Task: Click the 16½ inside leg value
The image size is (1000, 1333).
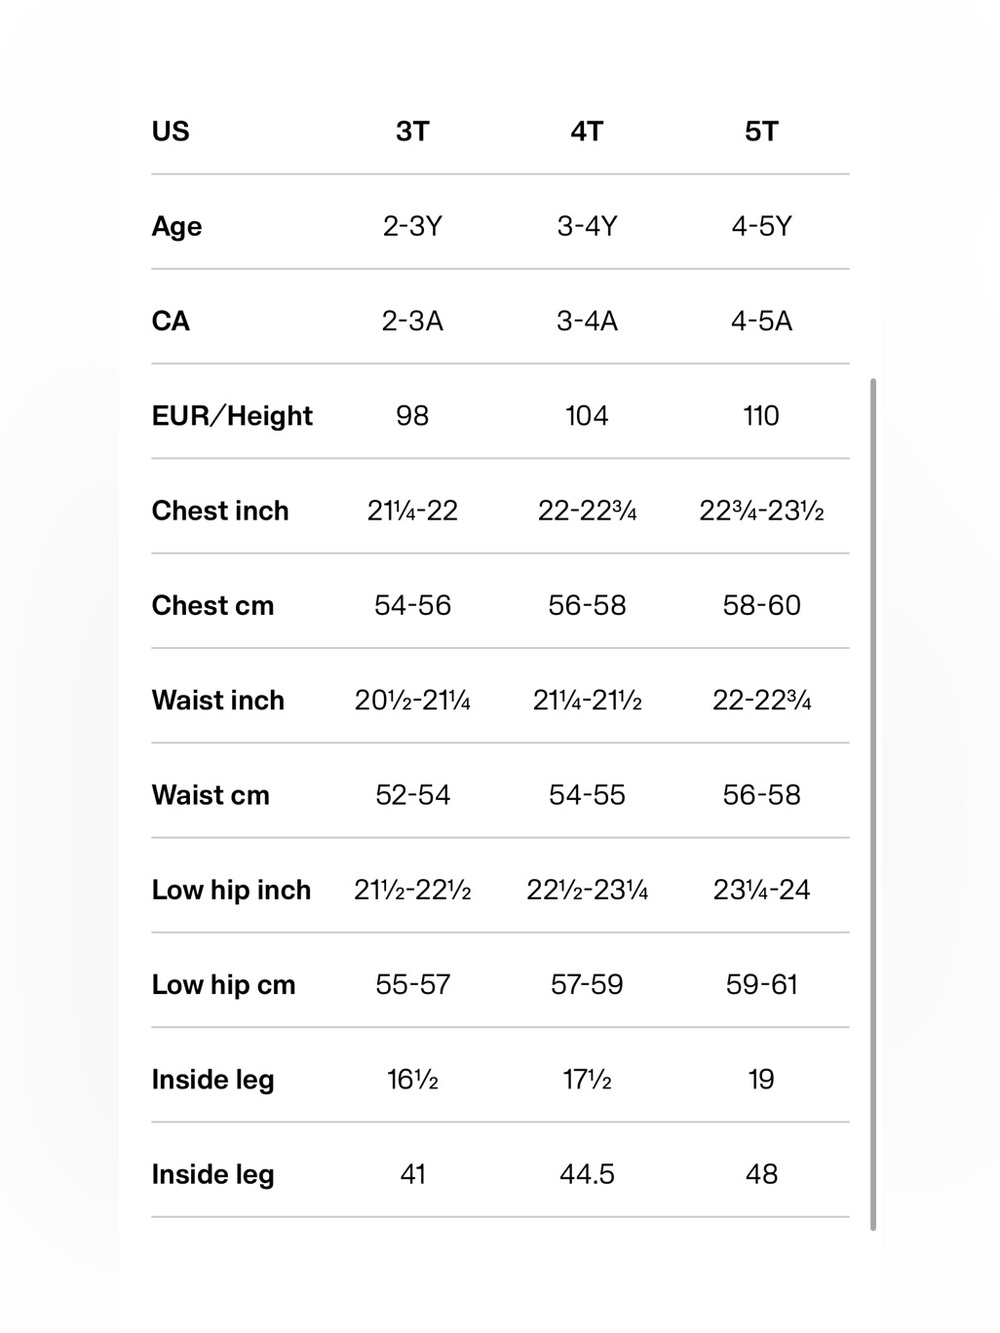Action: coord(412,1080)
